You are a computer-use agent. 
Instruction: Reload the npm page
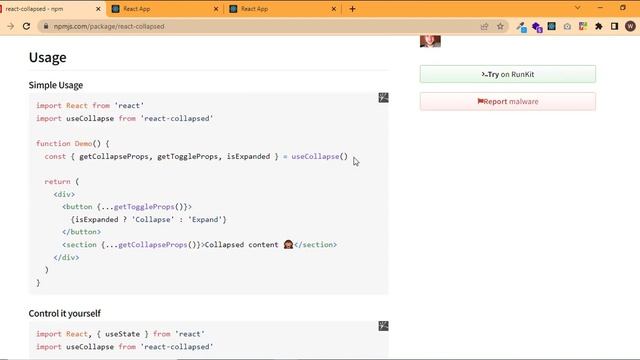point(27,27)
